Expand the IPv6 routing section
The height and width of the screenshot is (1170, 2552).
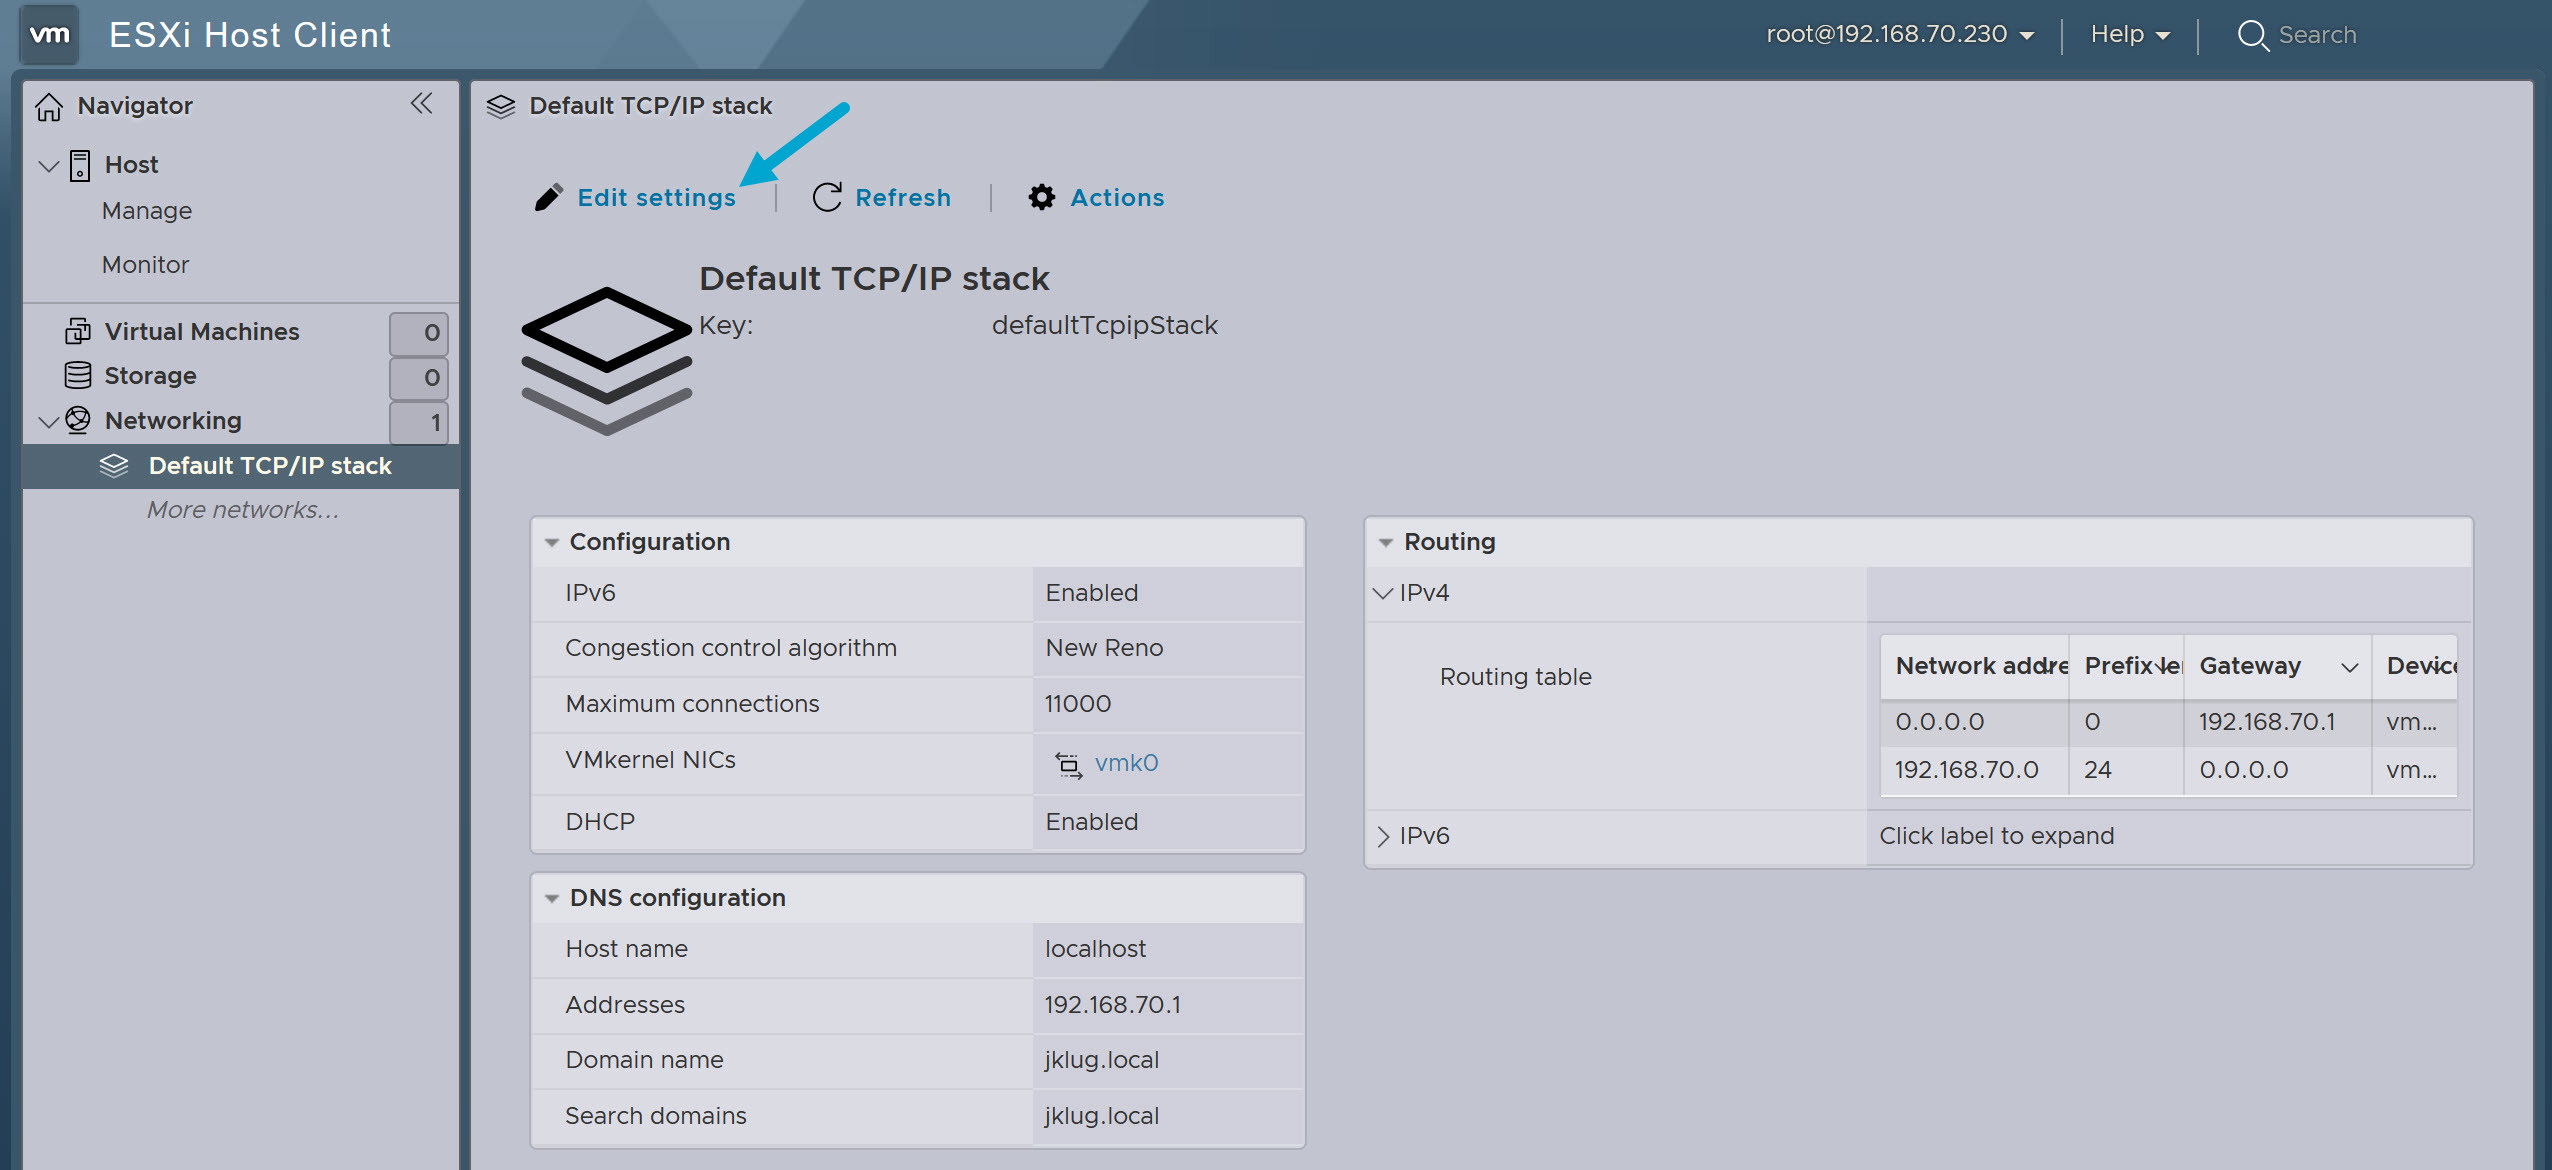(x=1385, y=836)
